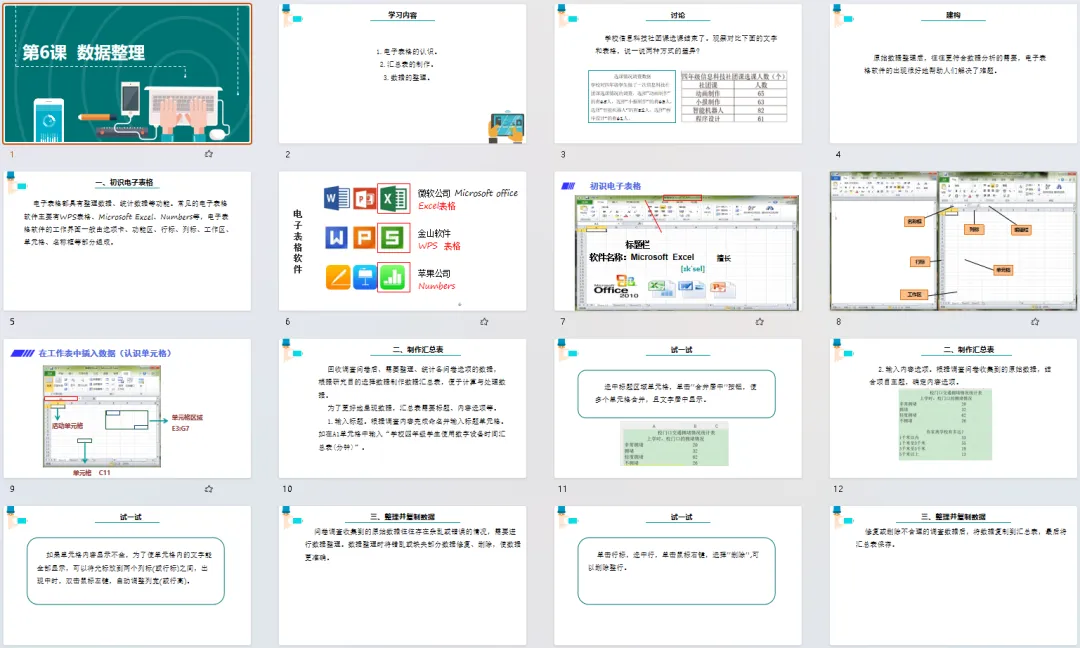Select slide 3 titled 讨论
Viewport: 1080px width, 648px height.
click(x=678, y=74)
